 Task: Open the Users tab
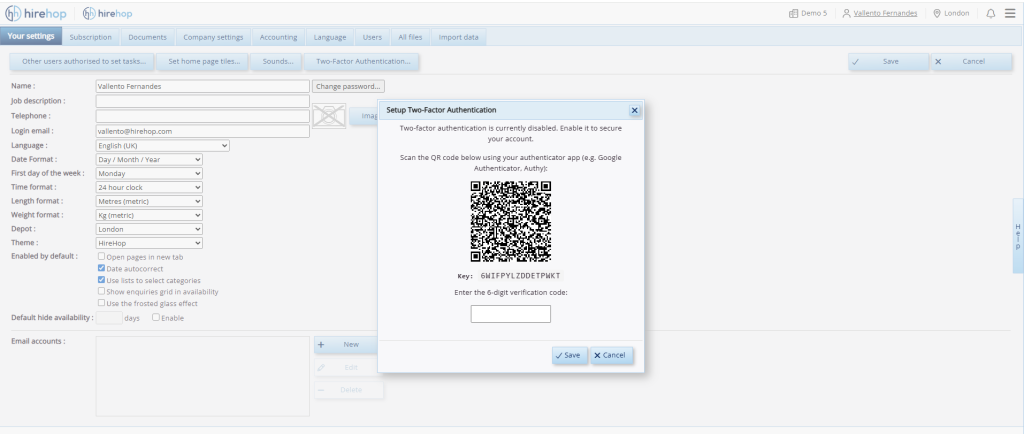[x=372, y=37]
